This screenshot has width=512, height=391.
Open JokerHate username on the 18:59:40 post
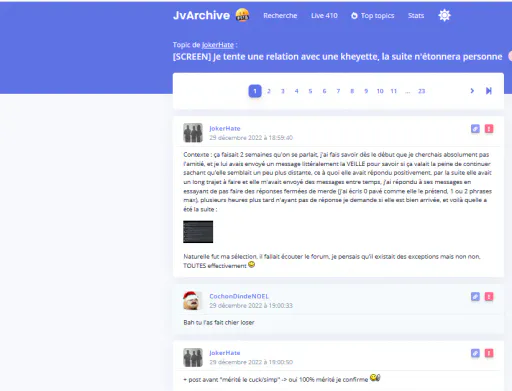(225, 128)
